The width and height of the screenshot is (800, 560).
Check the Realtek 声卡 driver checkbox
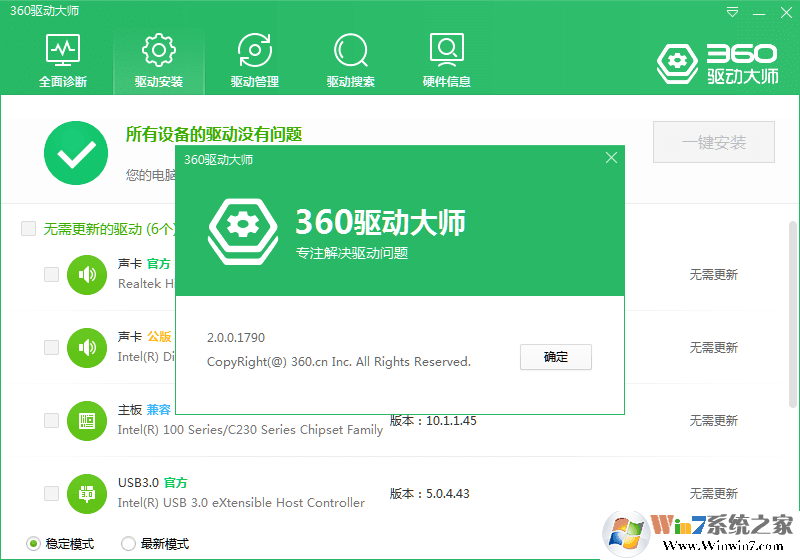tap(51, 274)
